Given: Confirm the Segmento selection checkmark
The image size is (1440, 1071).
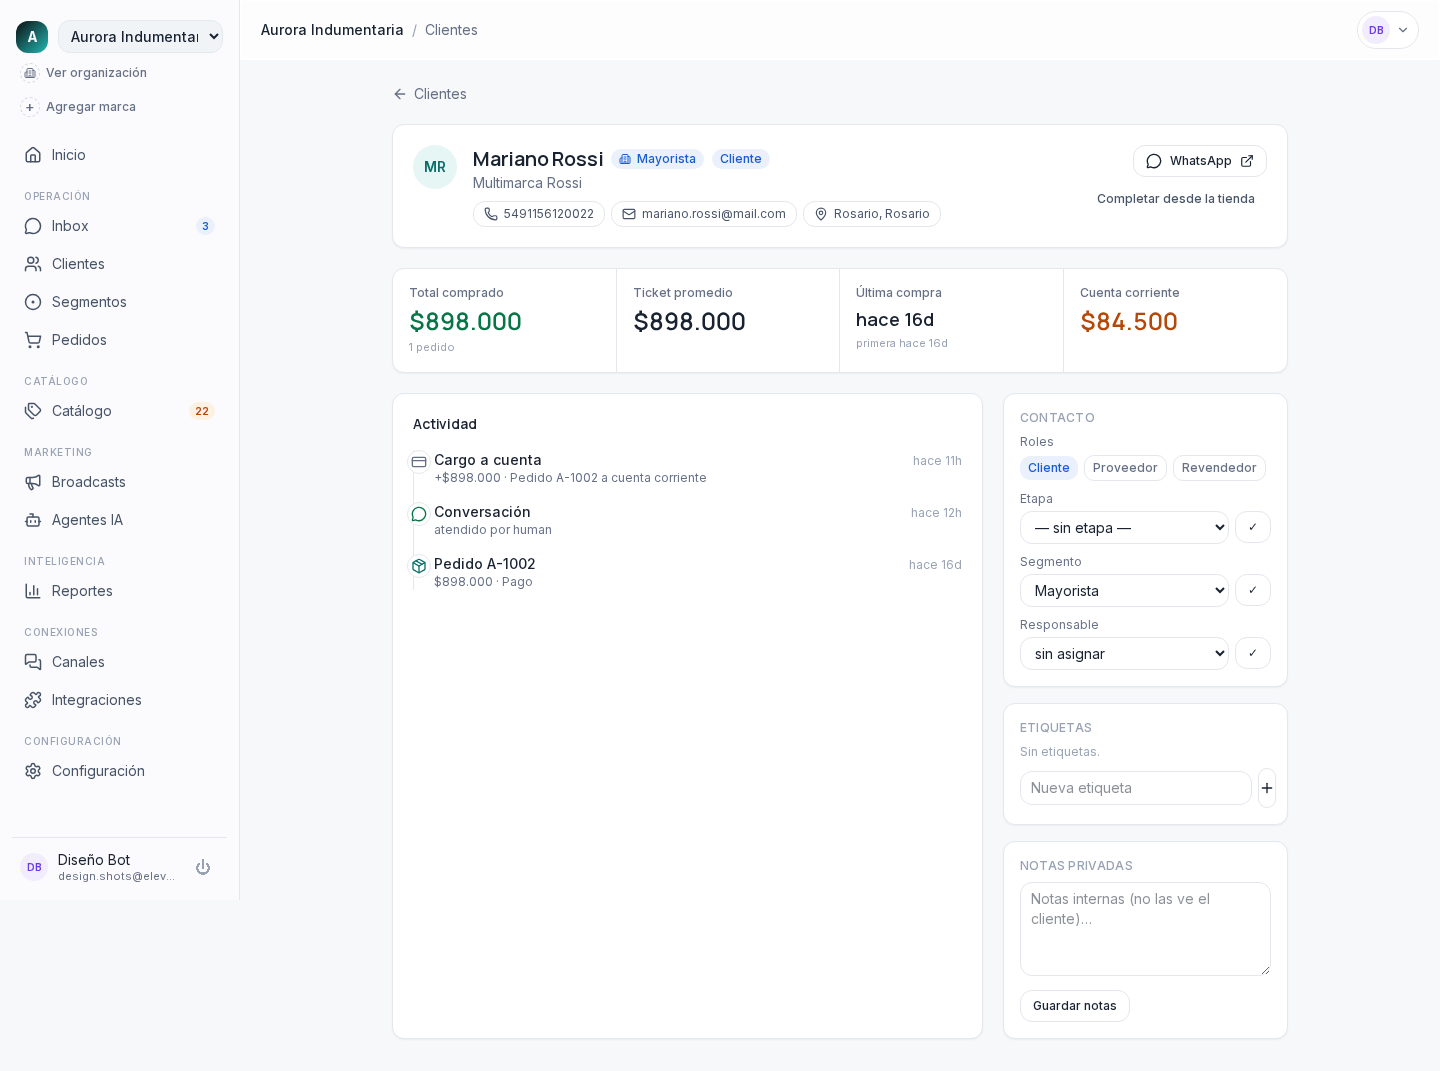Looking at the screenshot, I should (x=1253, y=590).
